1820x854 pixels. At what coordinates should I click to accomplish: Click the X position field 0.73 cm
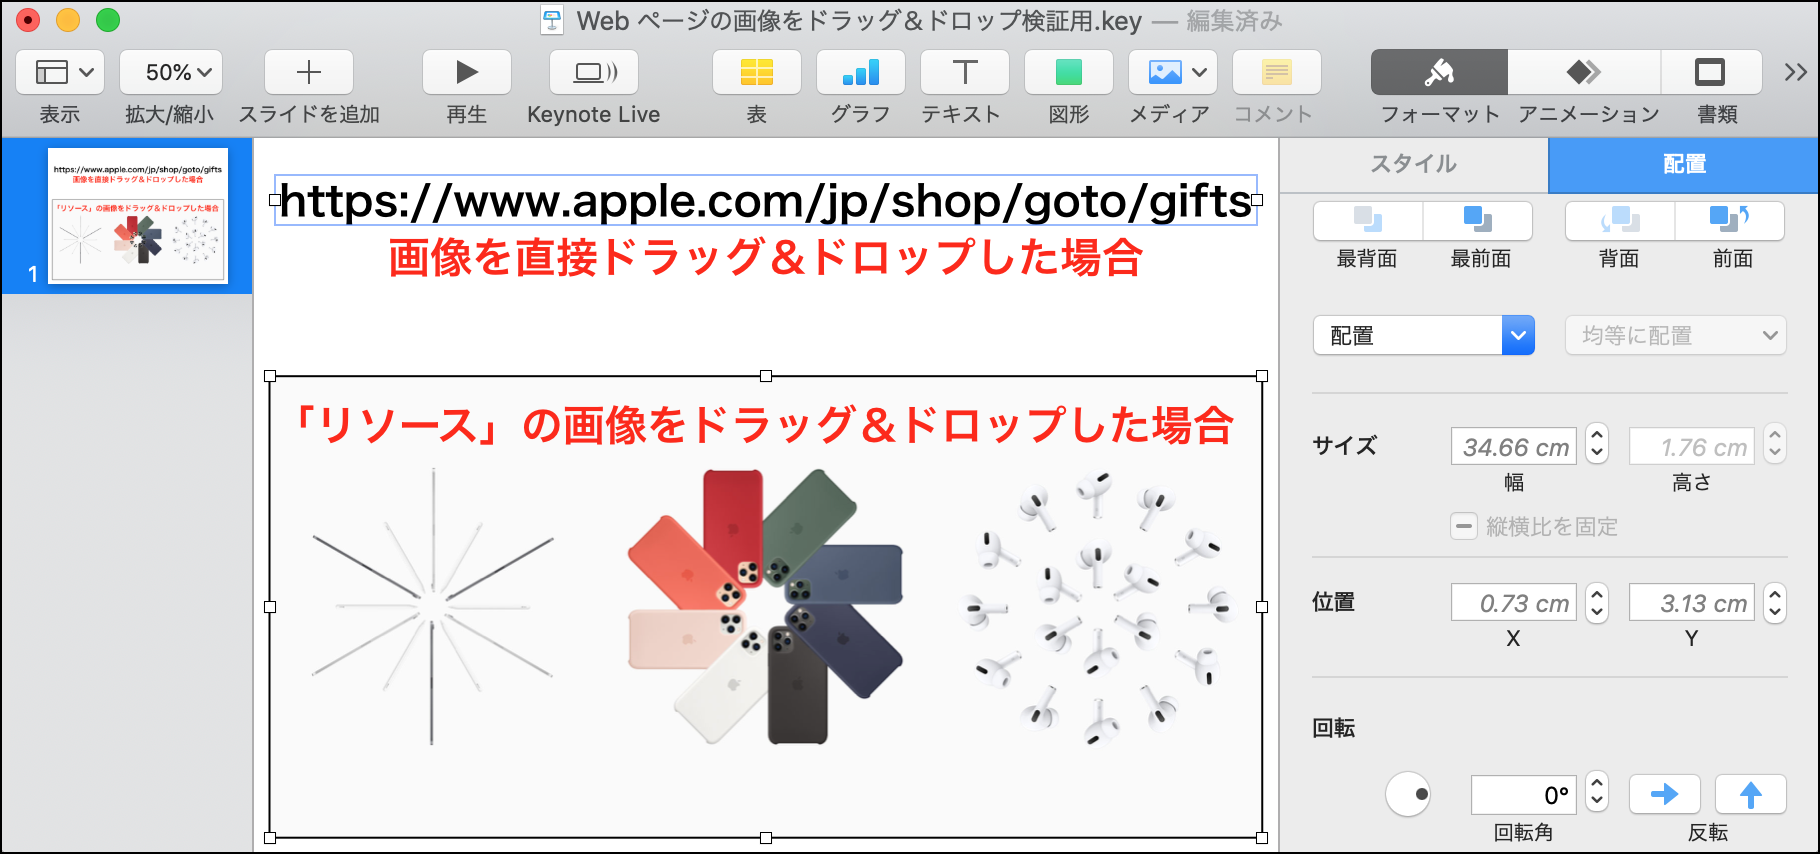[1514, 603]
